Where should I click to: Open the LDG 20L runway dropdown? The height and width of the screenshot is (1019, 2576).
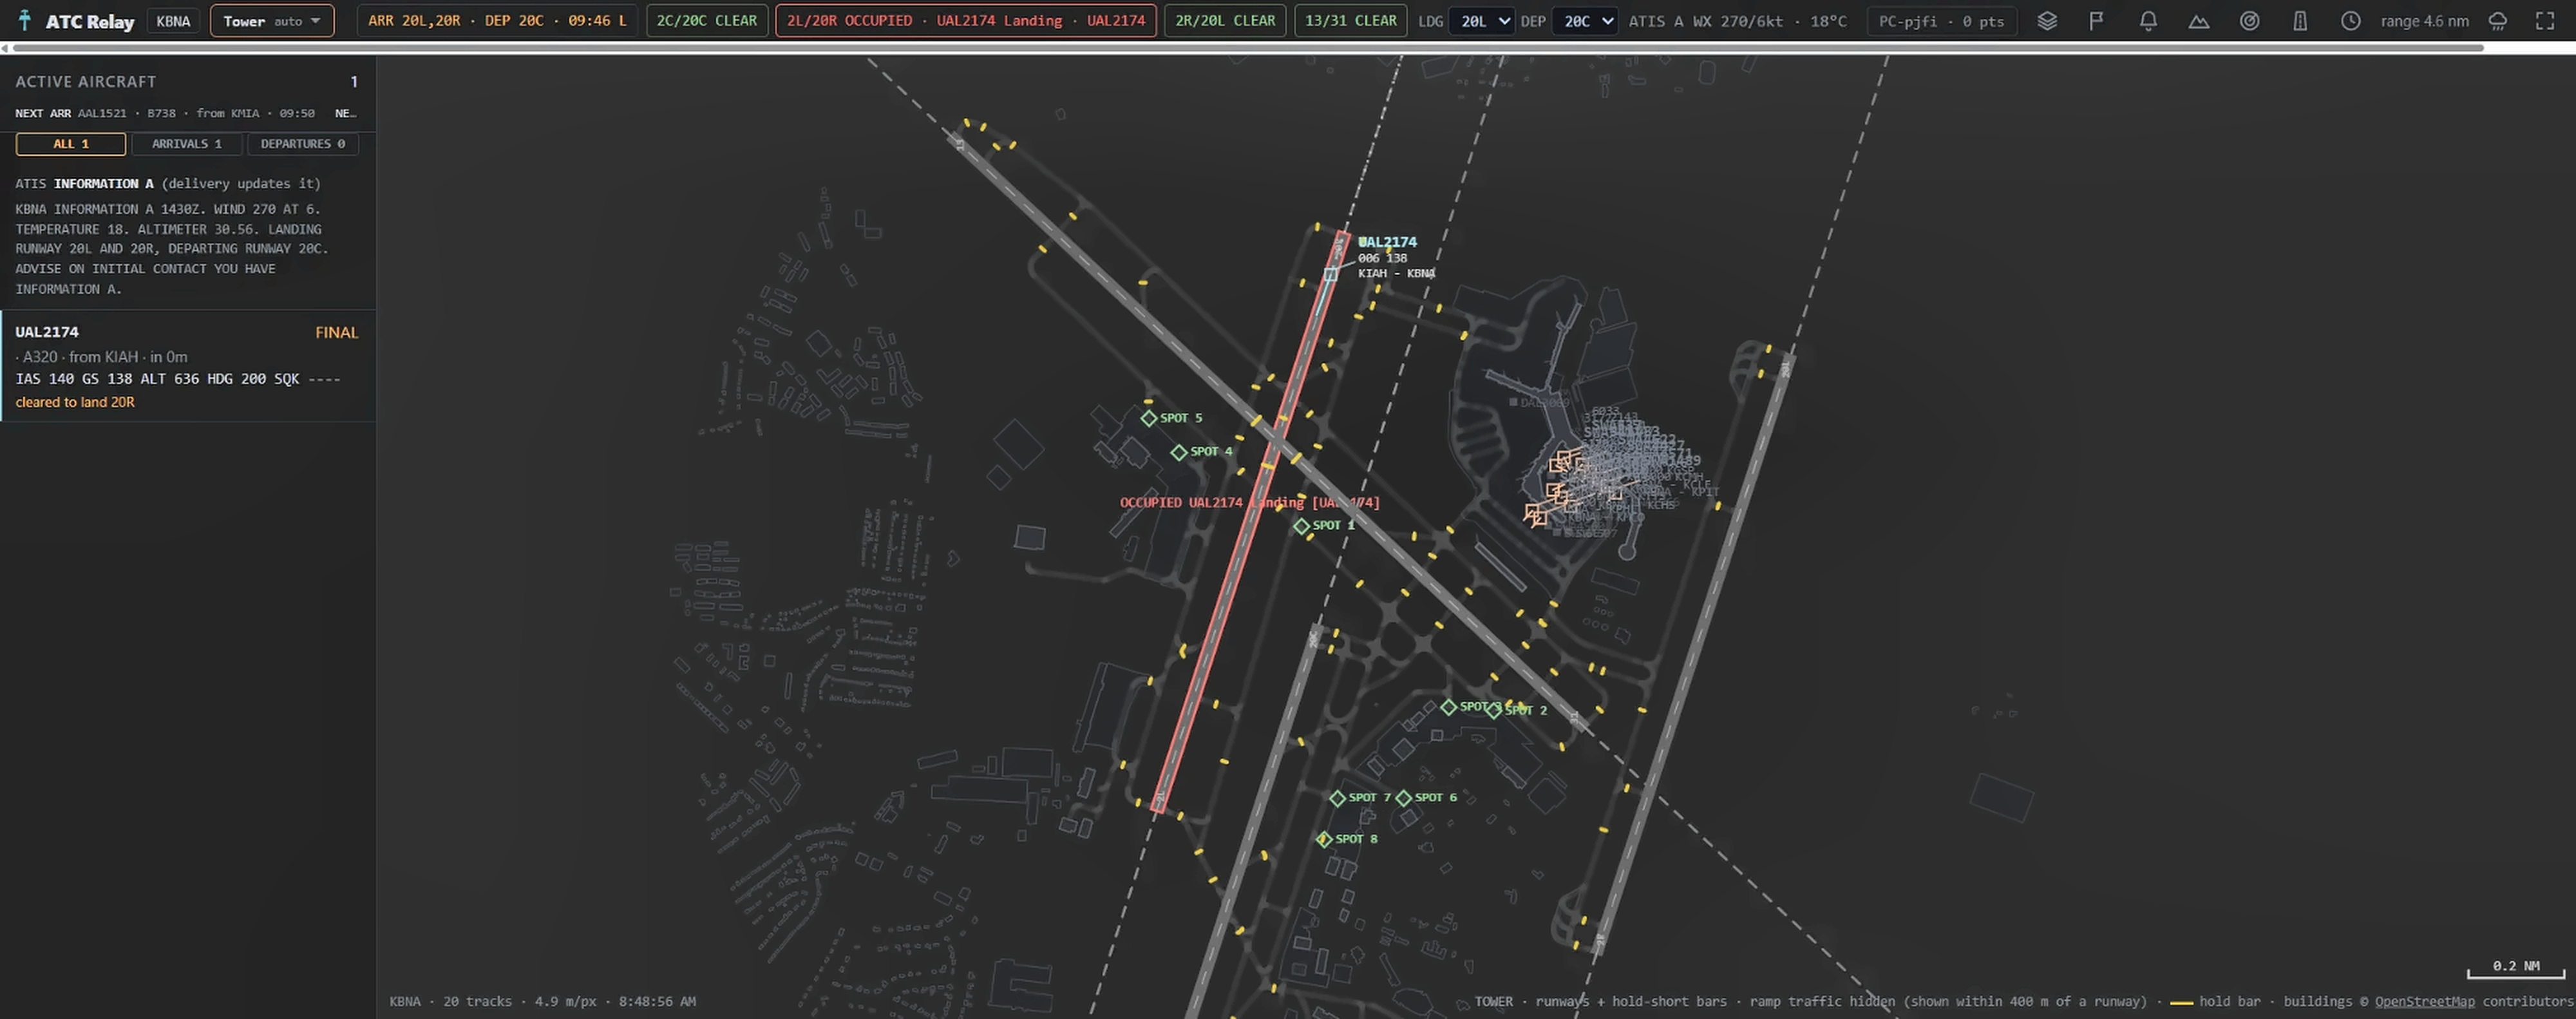click(x=1481, y=21)
